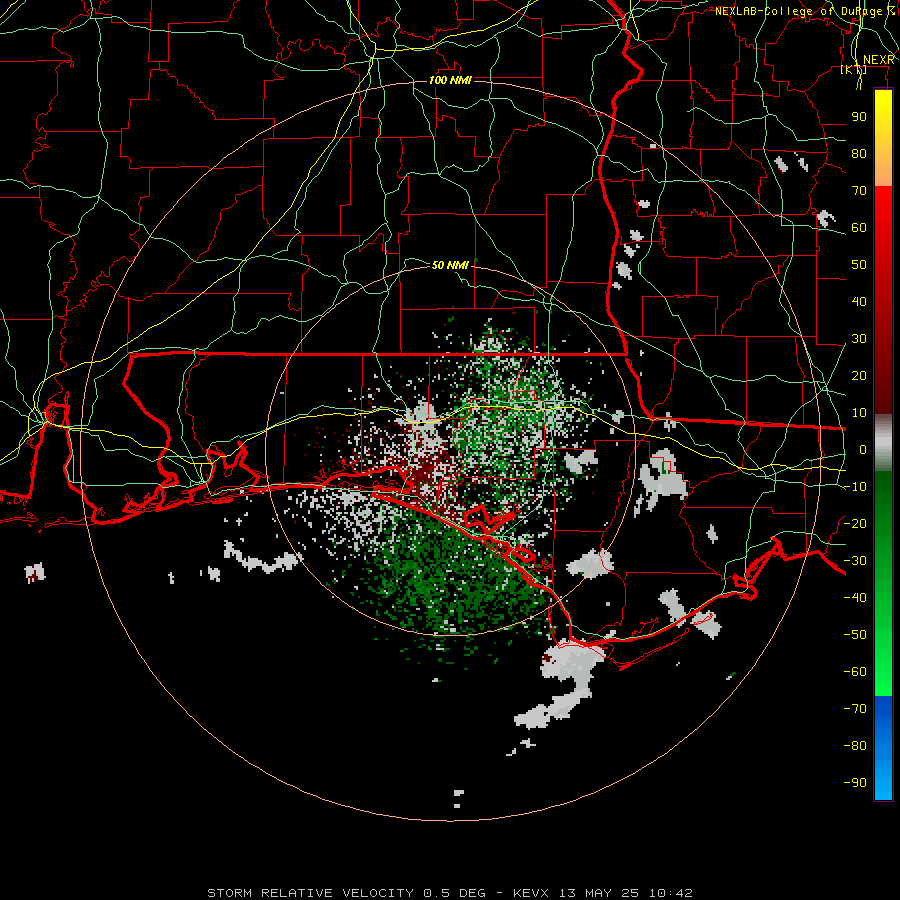Click the STORM RELATIVE VELOCITY product title

coord(311,893)
